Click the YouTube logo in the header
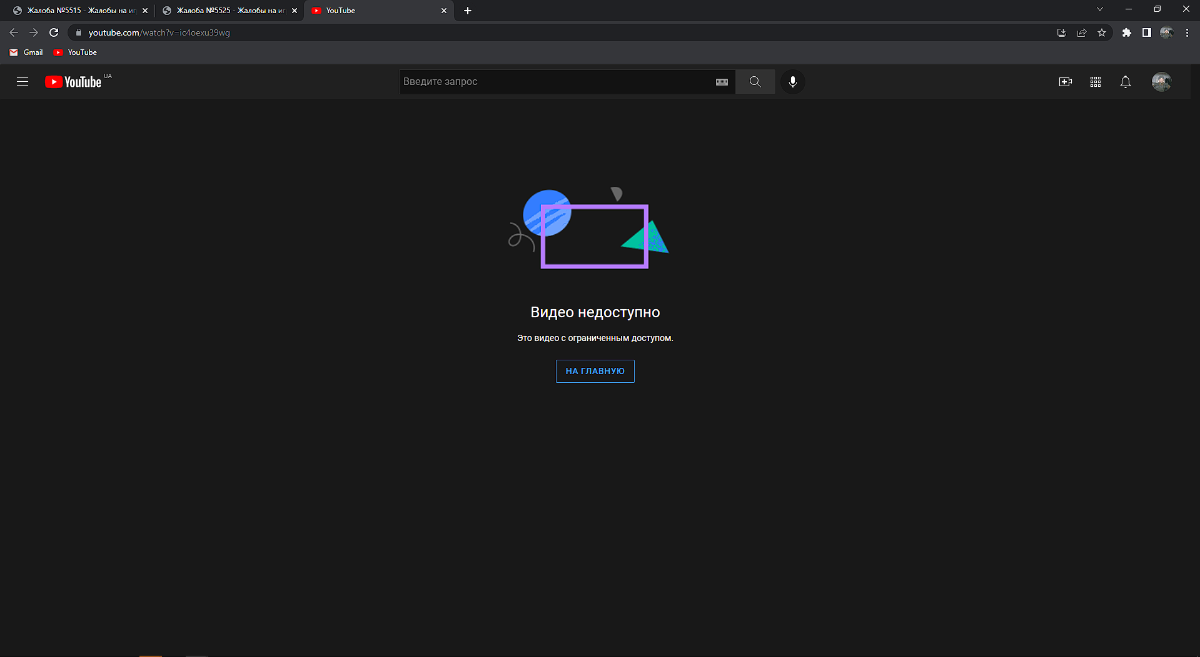 74,82
